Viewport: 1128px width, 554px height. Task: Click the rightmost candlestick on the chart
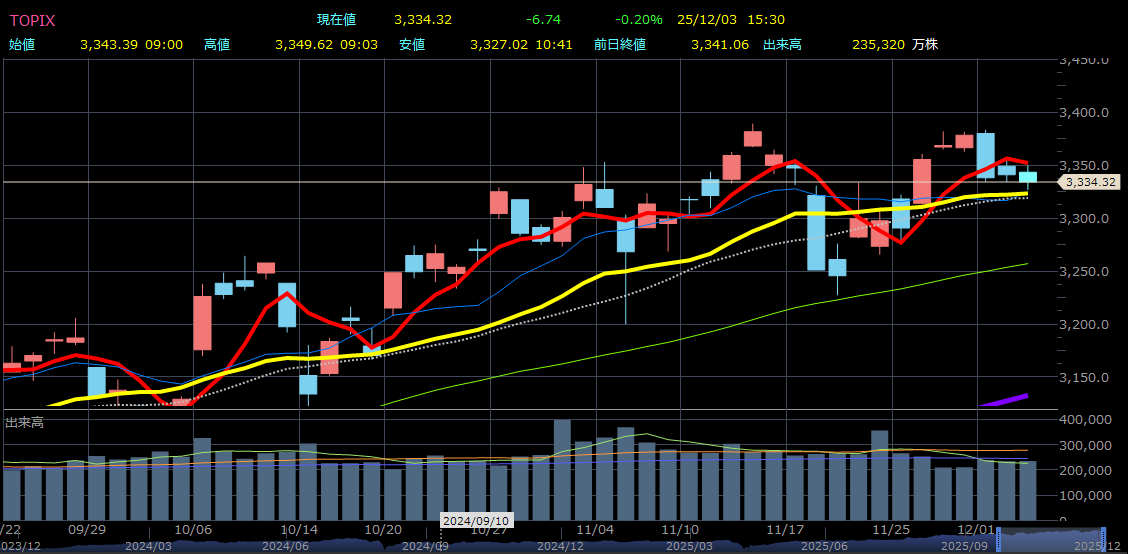(1027, 177)
